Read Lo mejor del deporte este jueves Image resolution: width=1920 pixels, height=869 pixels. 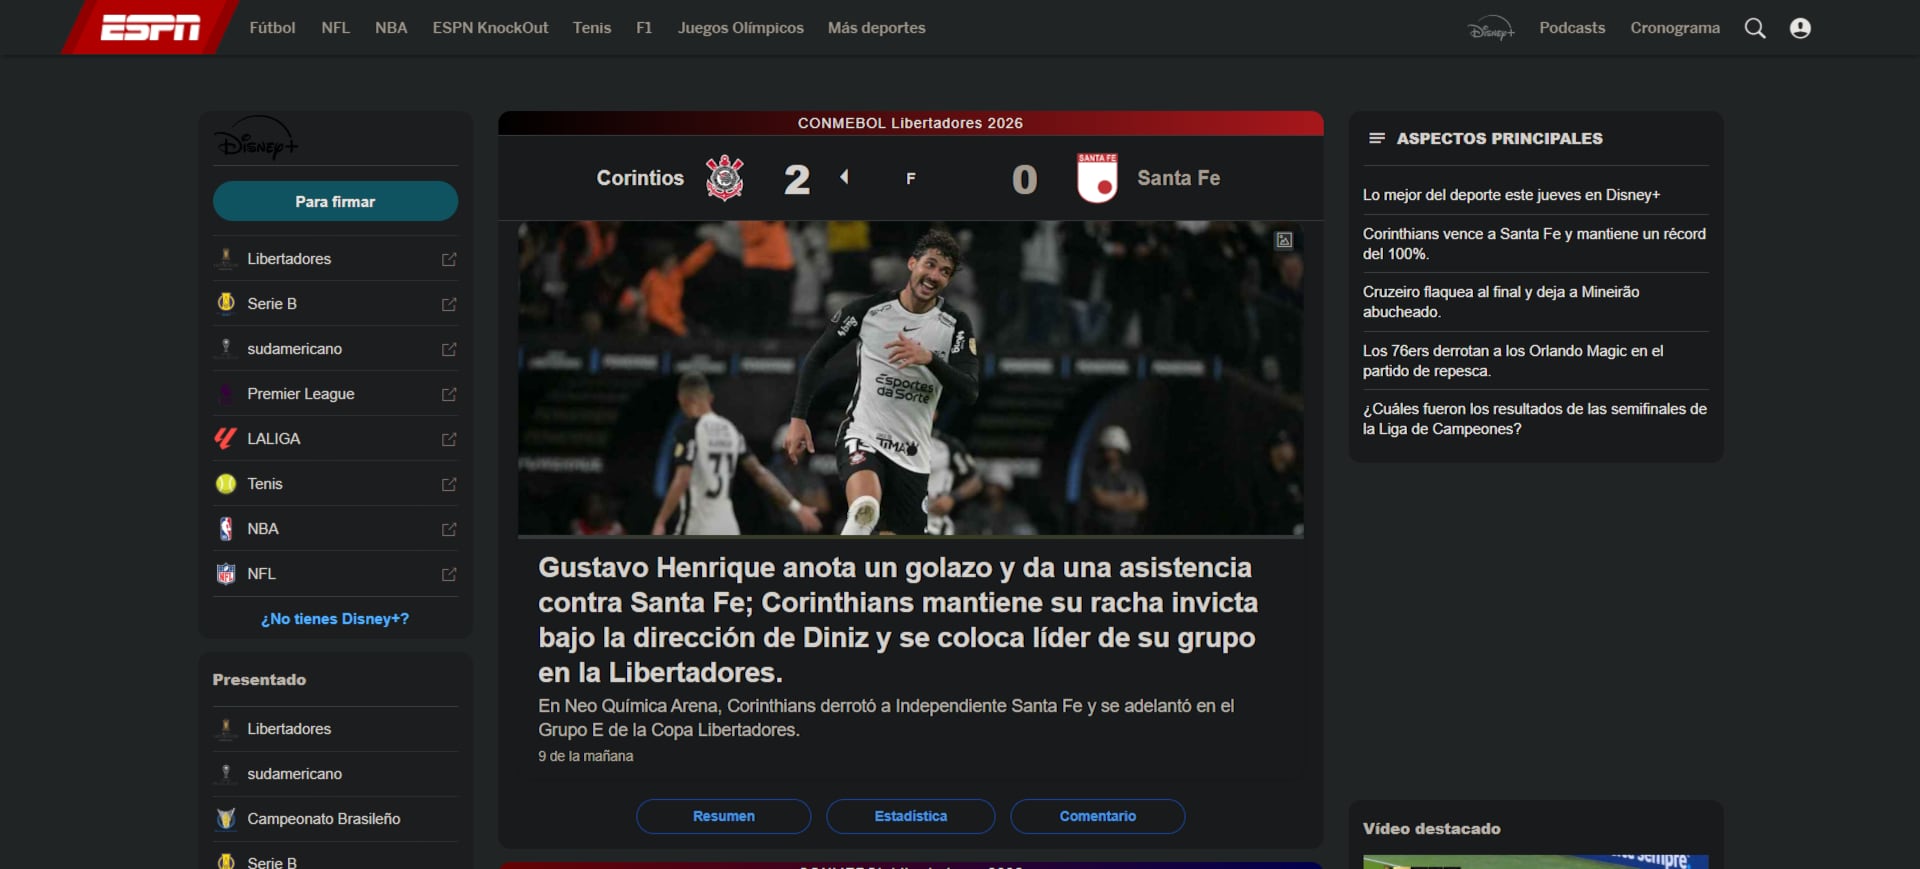pos(1511,195)
